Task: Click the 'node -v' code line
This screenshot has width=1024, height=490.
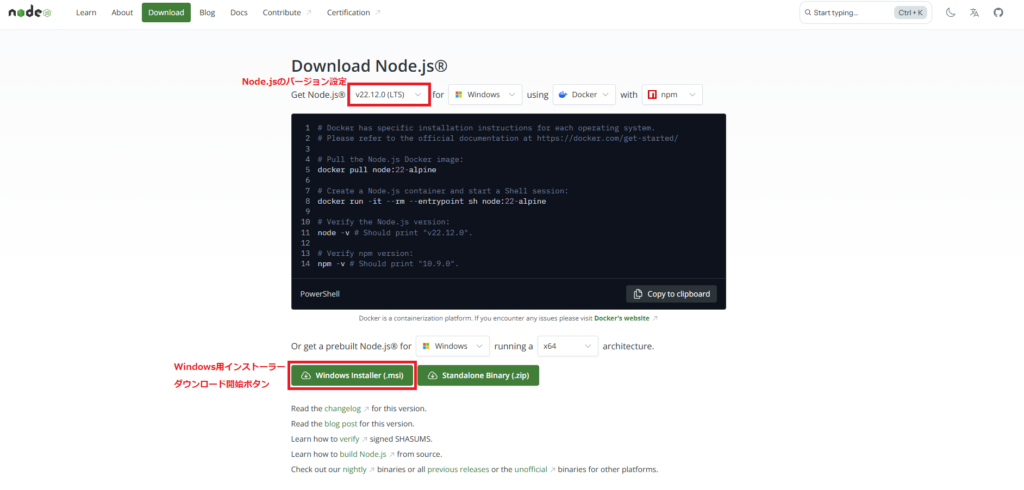Action: [x=395, y=233]
